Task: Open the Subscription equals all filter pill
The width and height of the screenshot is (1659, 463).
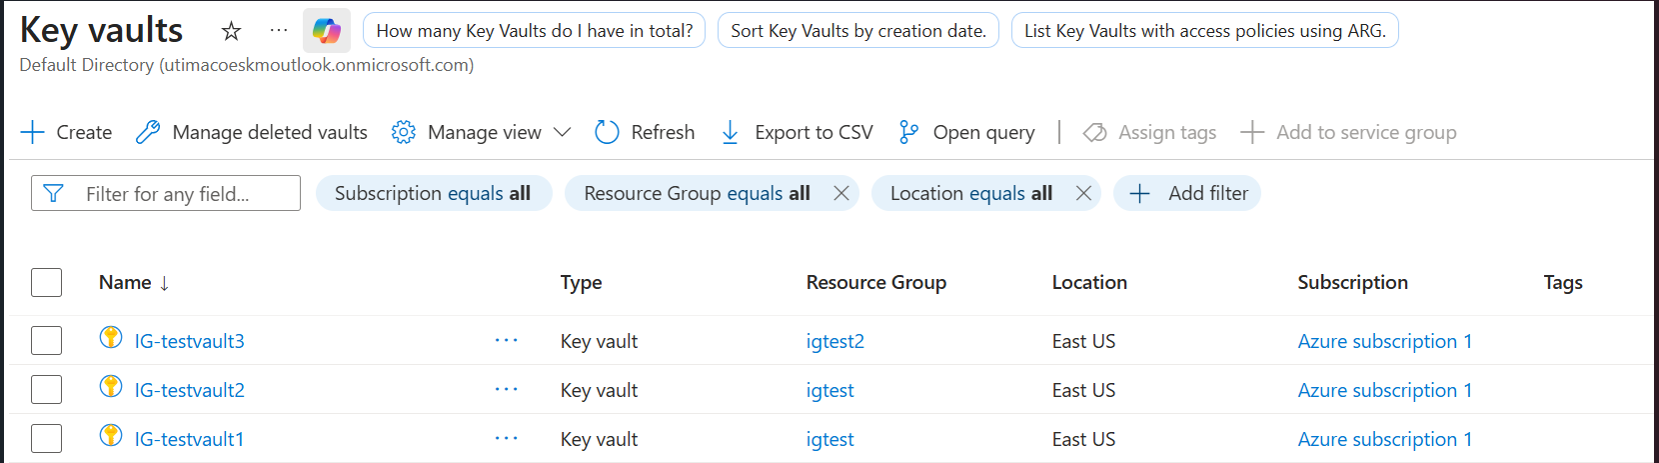Action: (433, 193)
